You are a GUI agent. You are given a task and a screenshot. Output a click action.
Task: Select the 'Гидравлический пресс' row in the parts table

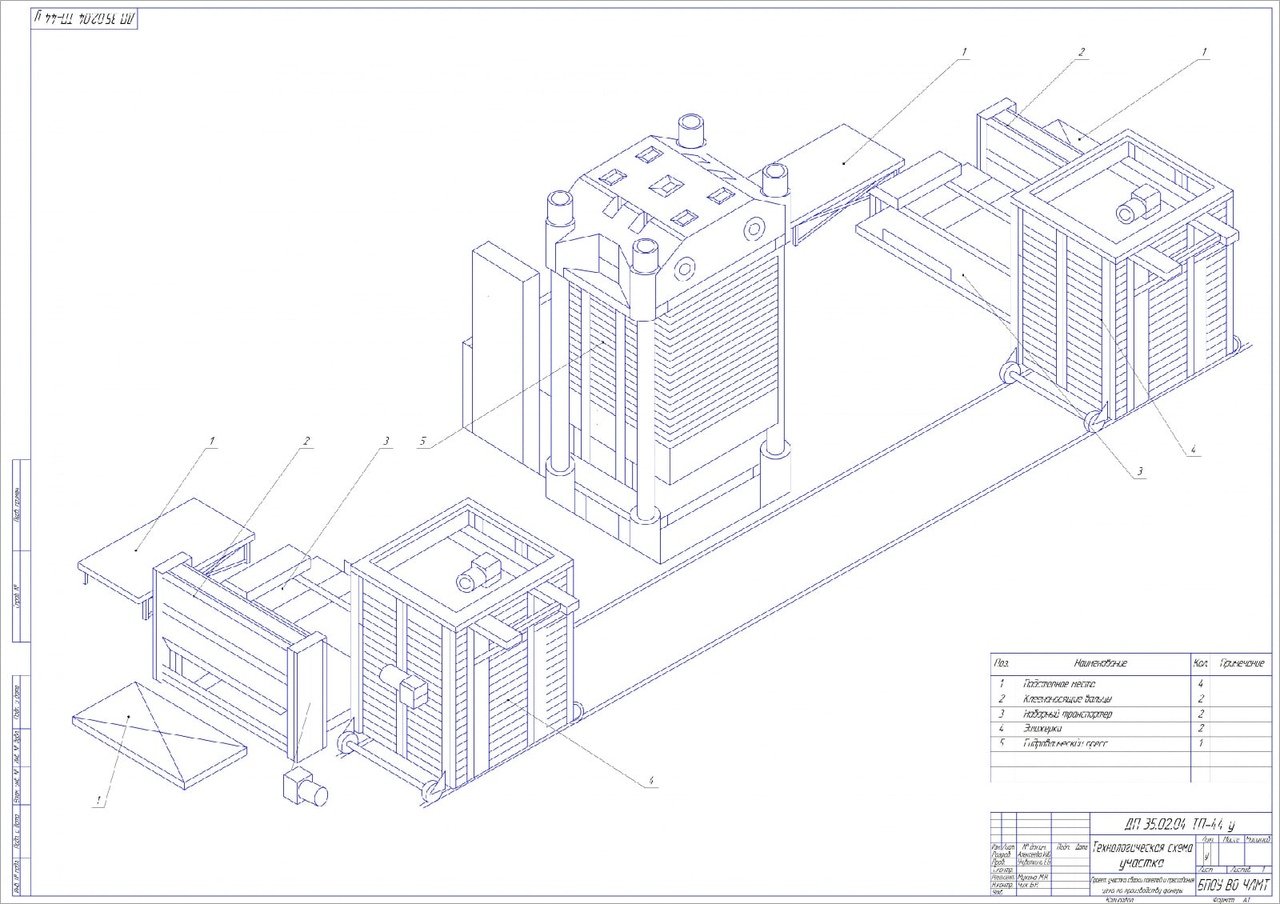tap(1068, 744)
